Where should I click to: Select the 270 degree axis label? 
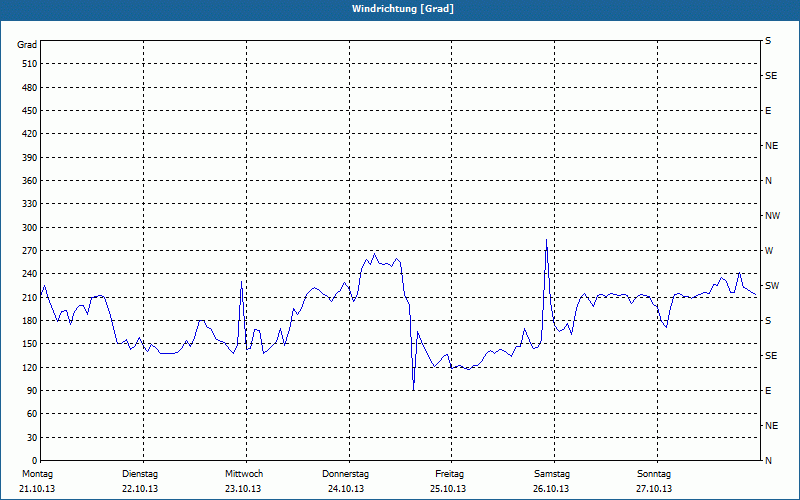(30, 251)
